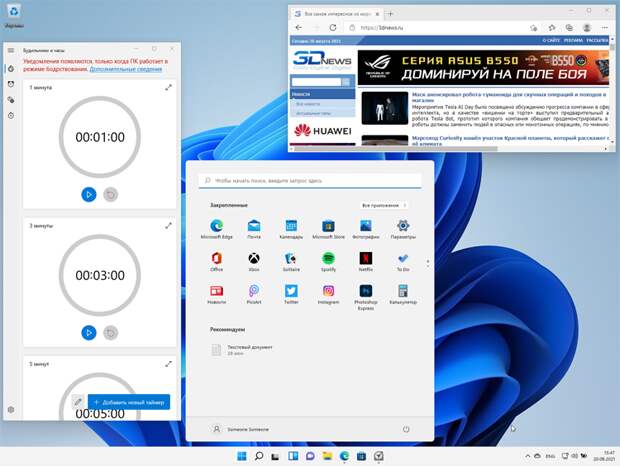Open taskbar Search
The height and width of the screenshot is (466, 620).
[x=259, y=456]
